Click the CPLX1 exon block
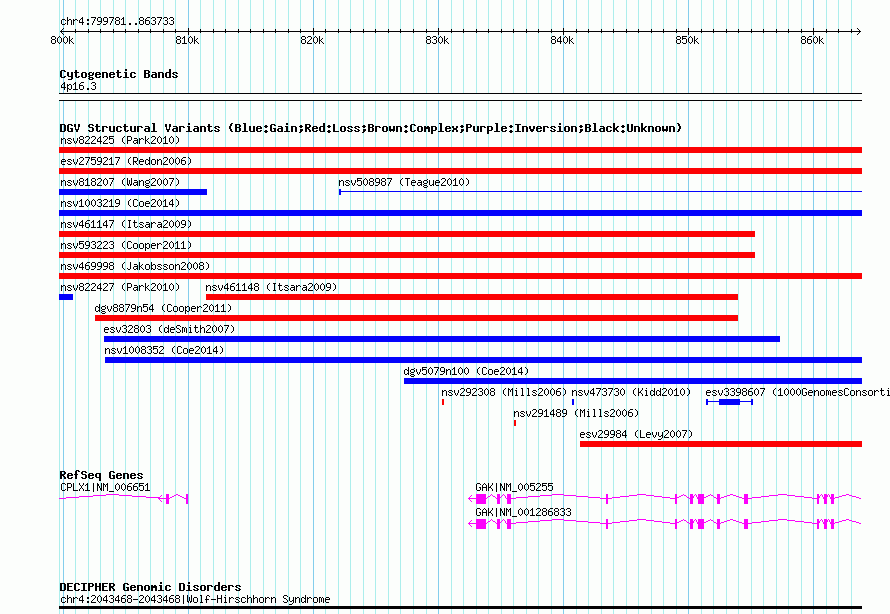Viewport: 890px width, 614px height. pos(167,499)
